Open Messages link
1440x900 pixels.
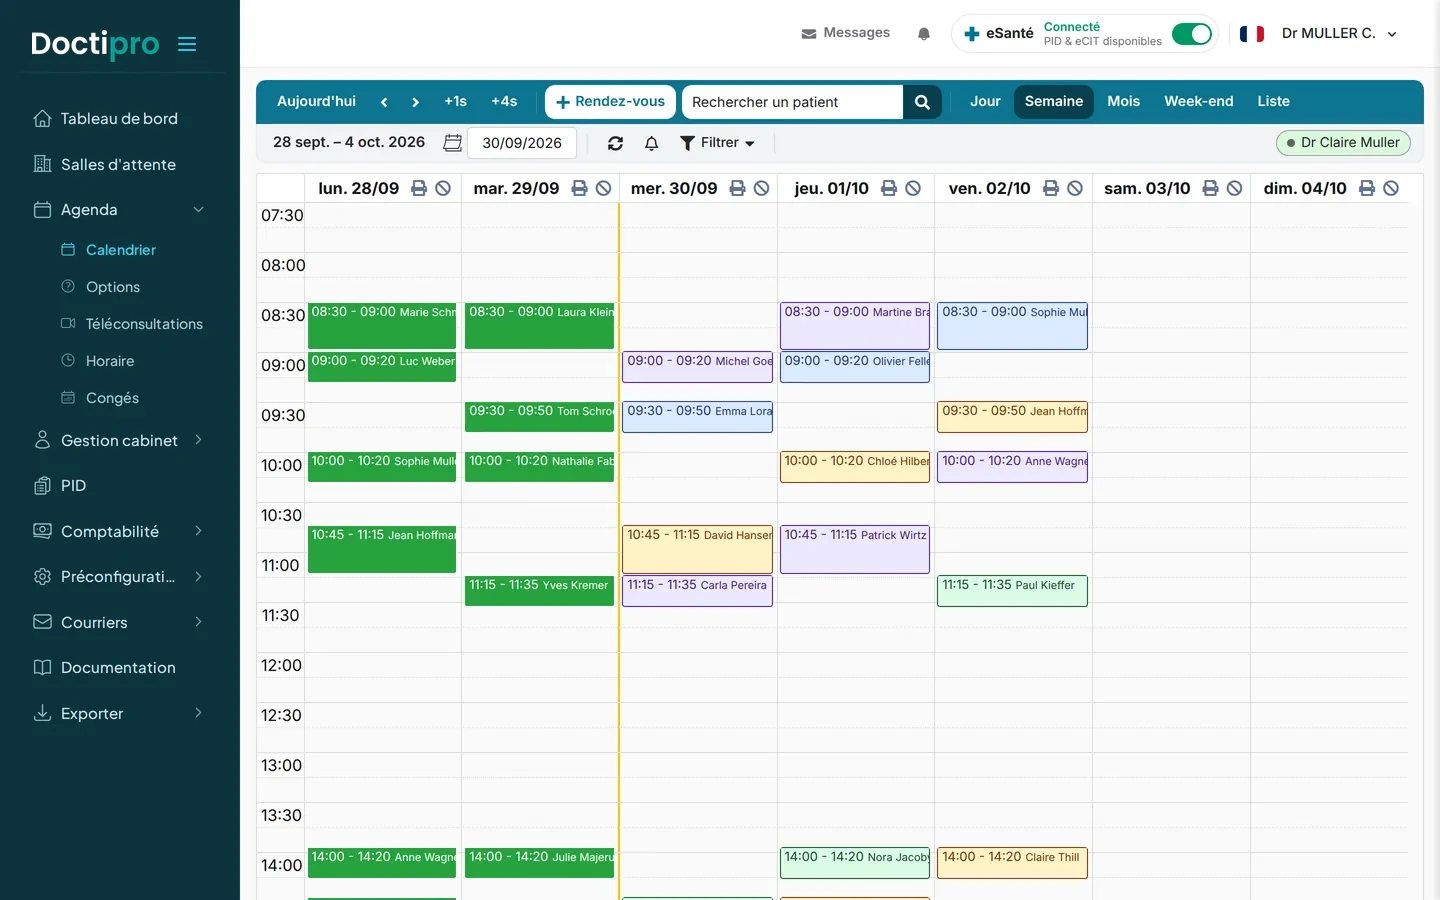click(846, 33)
